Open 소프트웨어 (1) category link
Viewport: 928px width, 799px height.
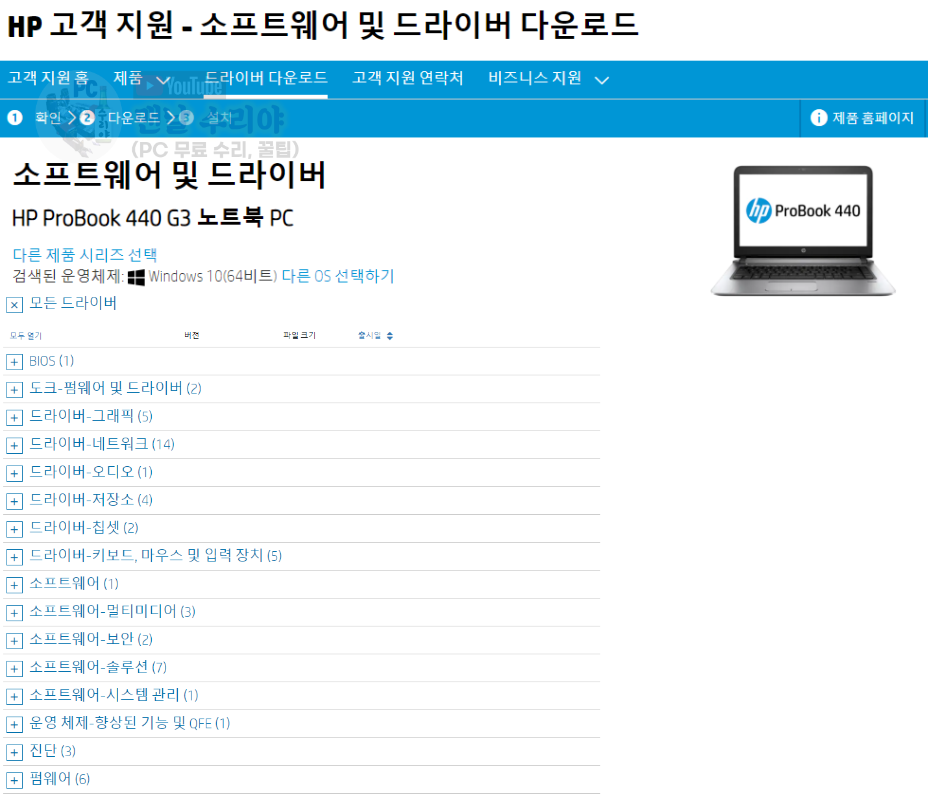click(74, 583)
